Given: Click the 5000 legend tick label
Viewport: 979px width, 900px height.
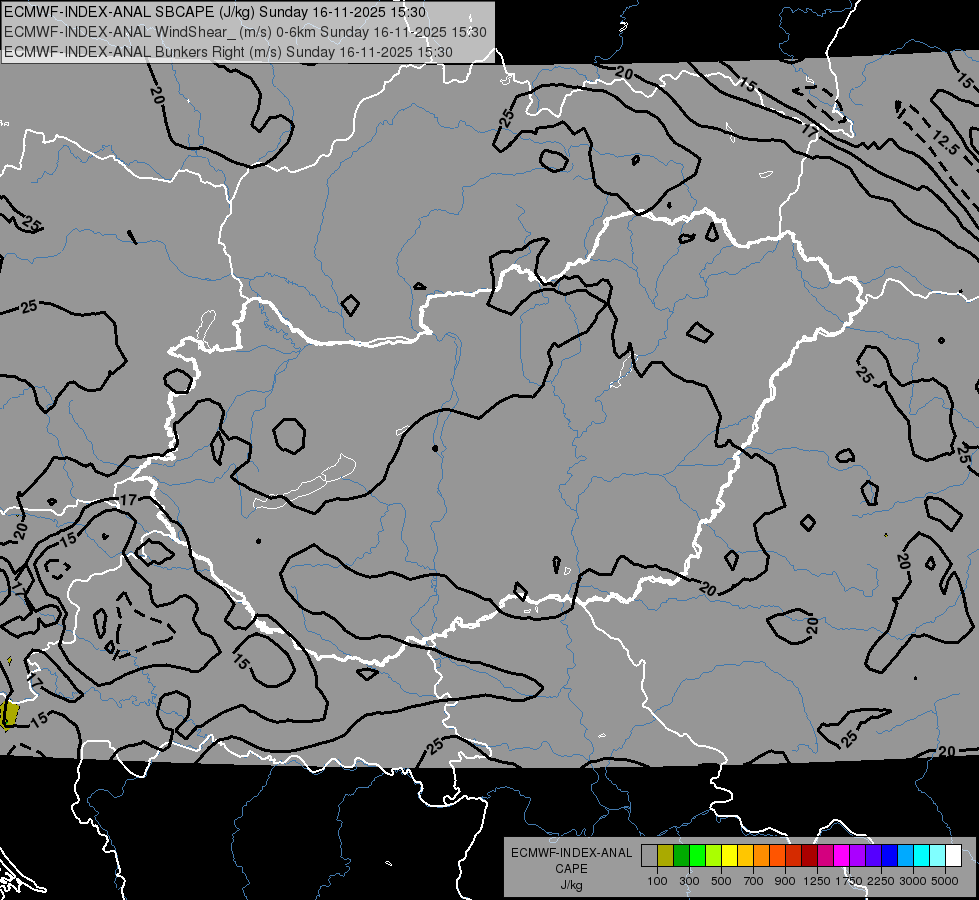Looking at the screenshot, I should (x=945, y=881).
